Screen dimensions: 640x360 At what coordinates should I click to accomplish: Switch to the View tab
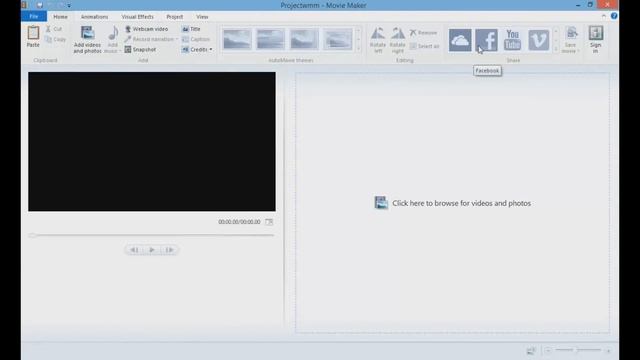click(x=202, y=17)
